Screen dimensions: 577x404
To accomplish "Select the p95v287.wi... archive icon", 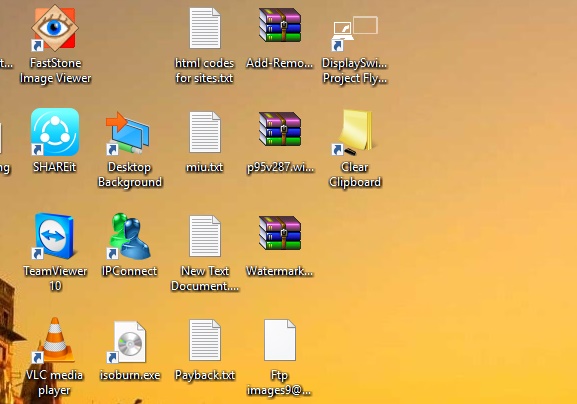I will coord(280,129).
